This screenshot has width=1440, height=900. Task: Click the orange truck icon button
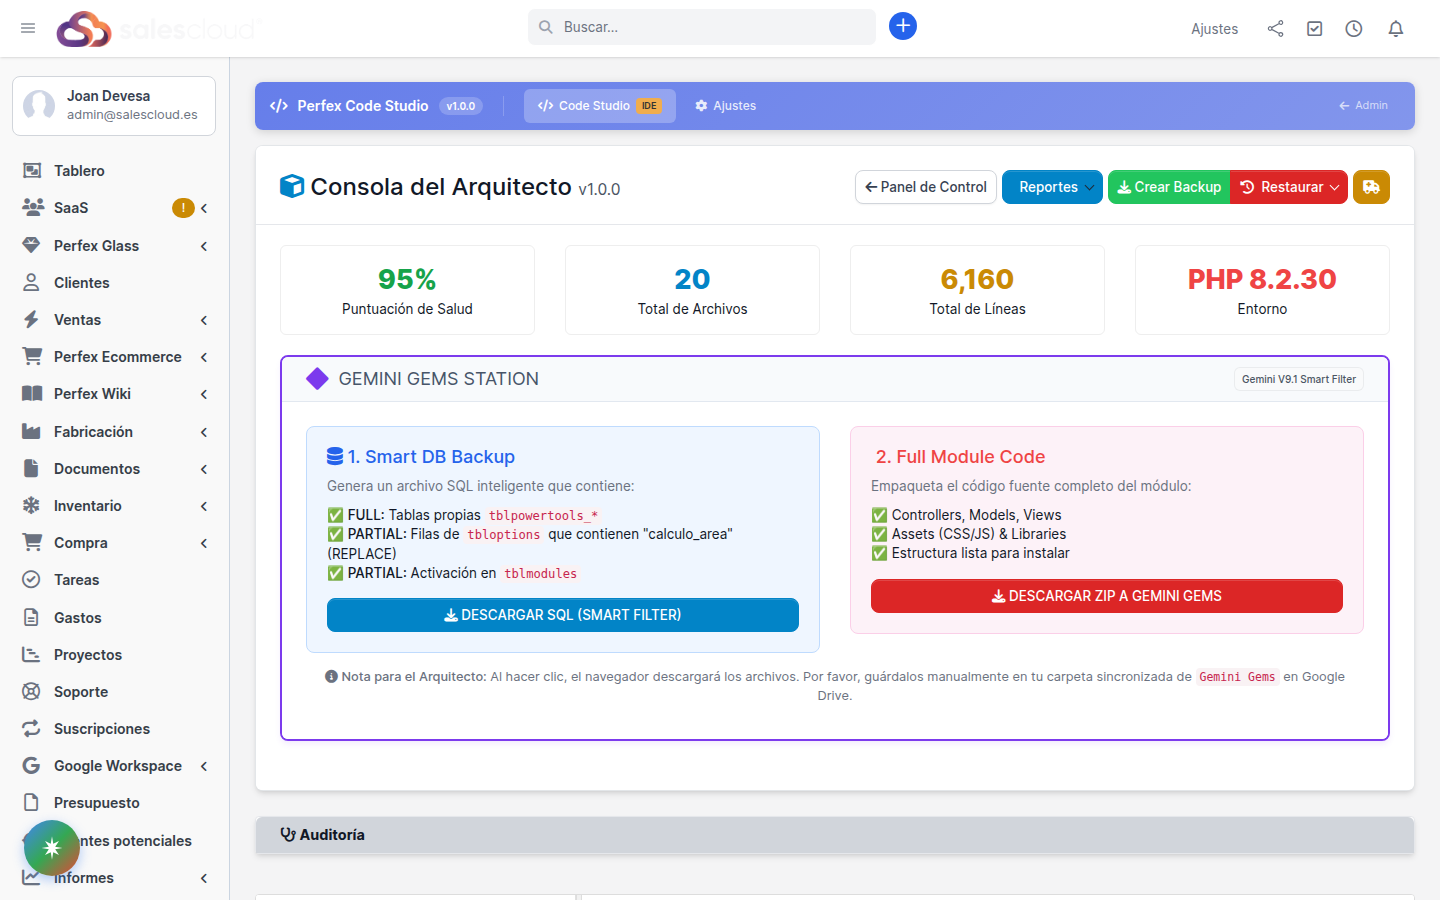[1371, 187]
